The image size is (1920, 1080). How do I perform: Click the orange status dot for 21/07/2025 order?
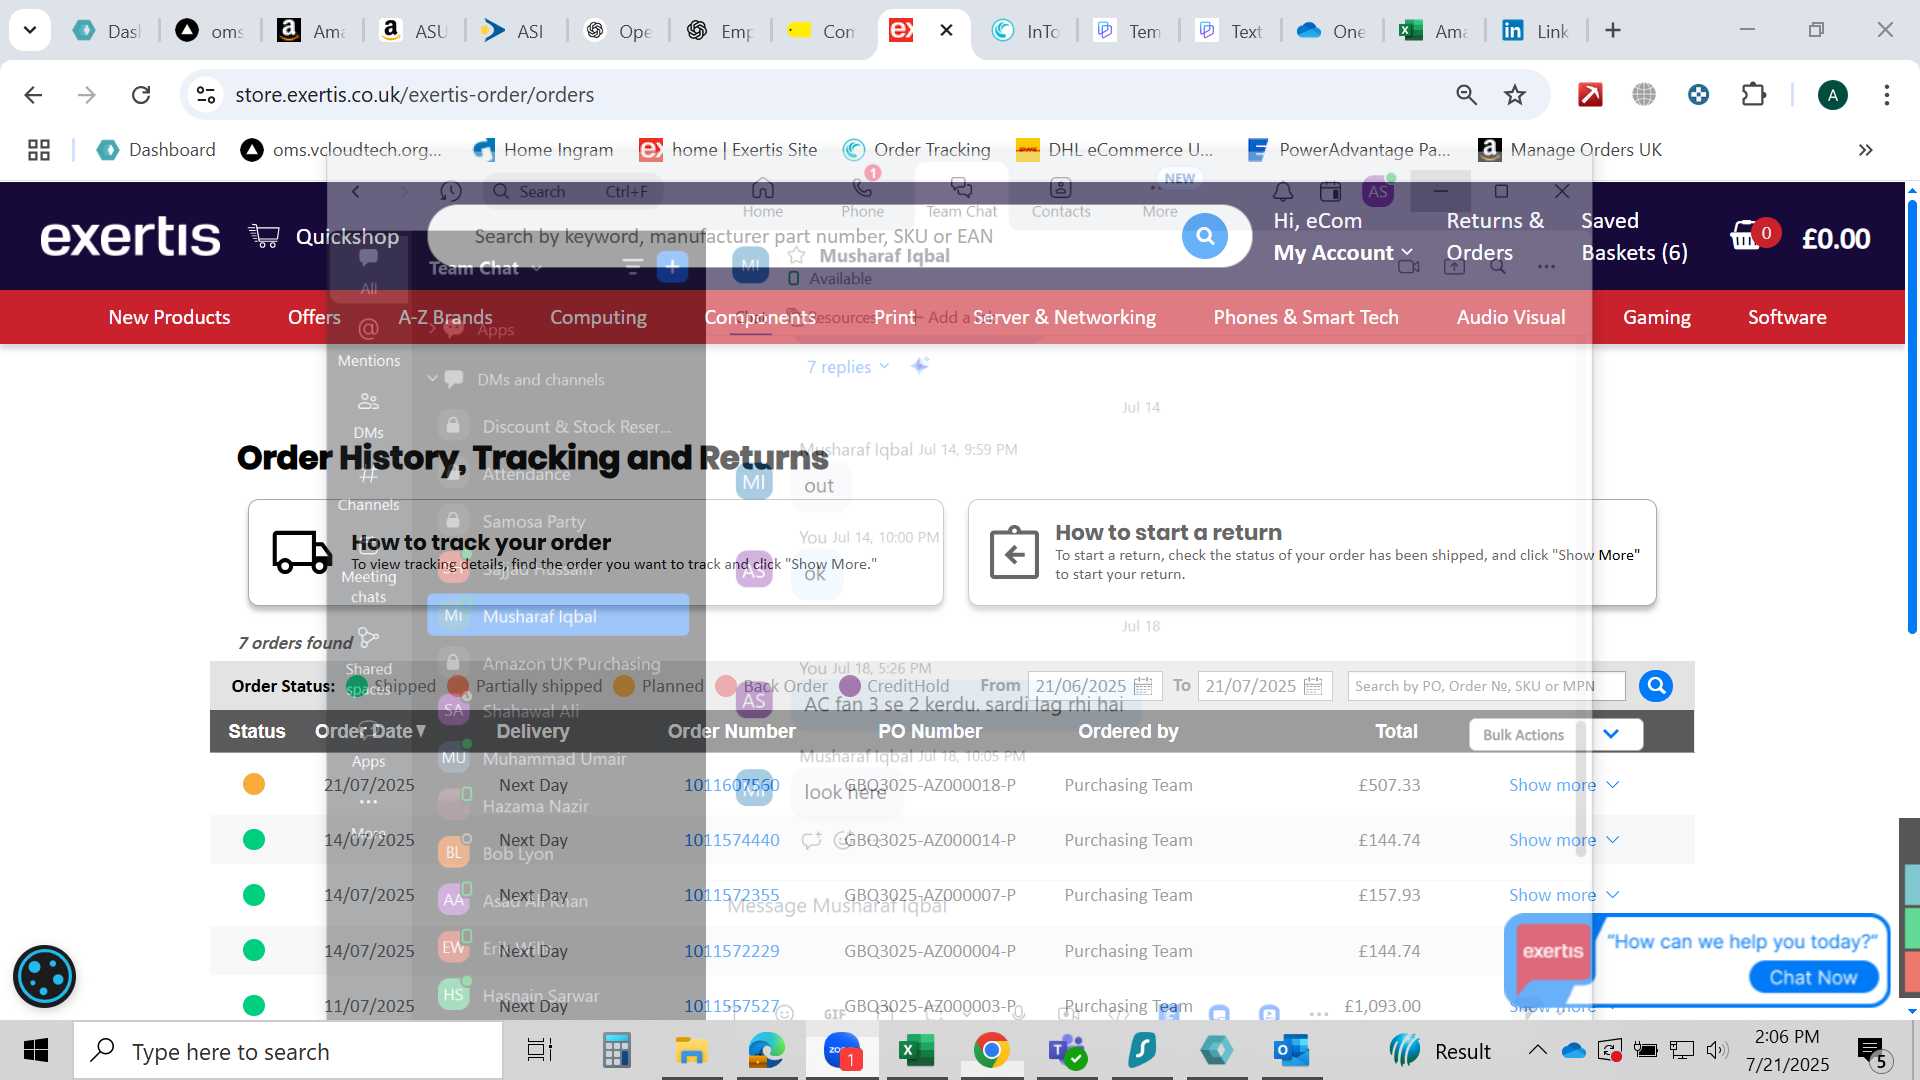tap(254, 784)
